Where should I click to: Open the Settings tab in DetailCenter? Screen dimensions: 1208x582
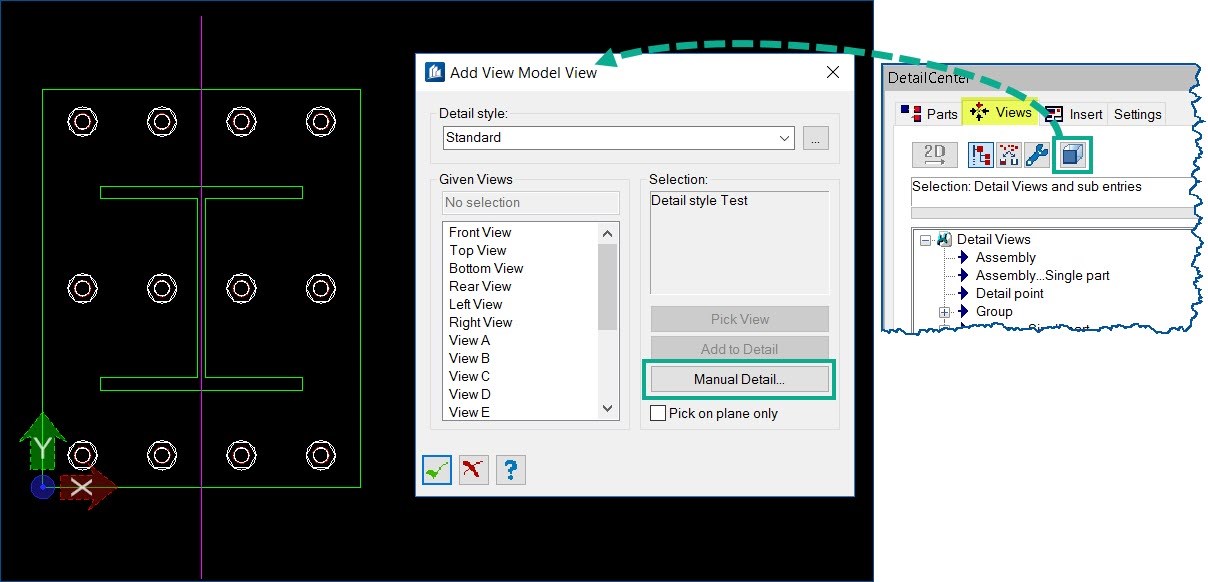coord(1136,113)
